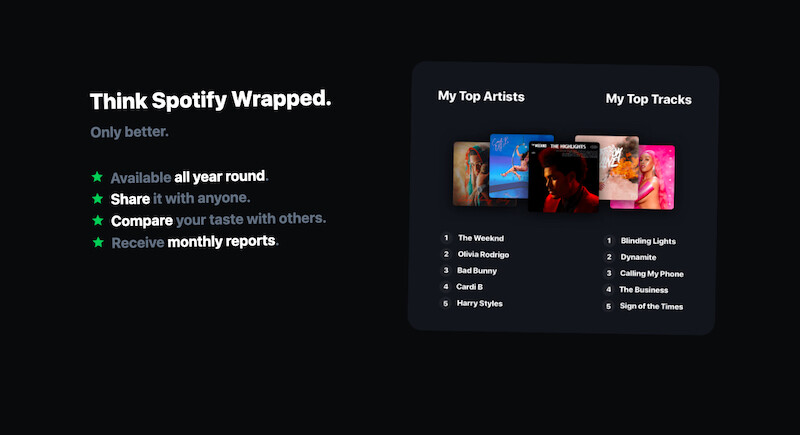
Task: Select the number 5 badge beside Sign of the Times
Action: (x=608, y=306)
